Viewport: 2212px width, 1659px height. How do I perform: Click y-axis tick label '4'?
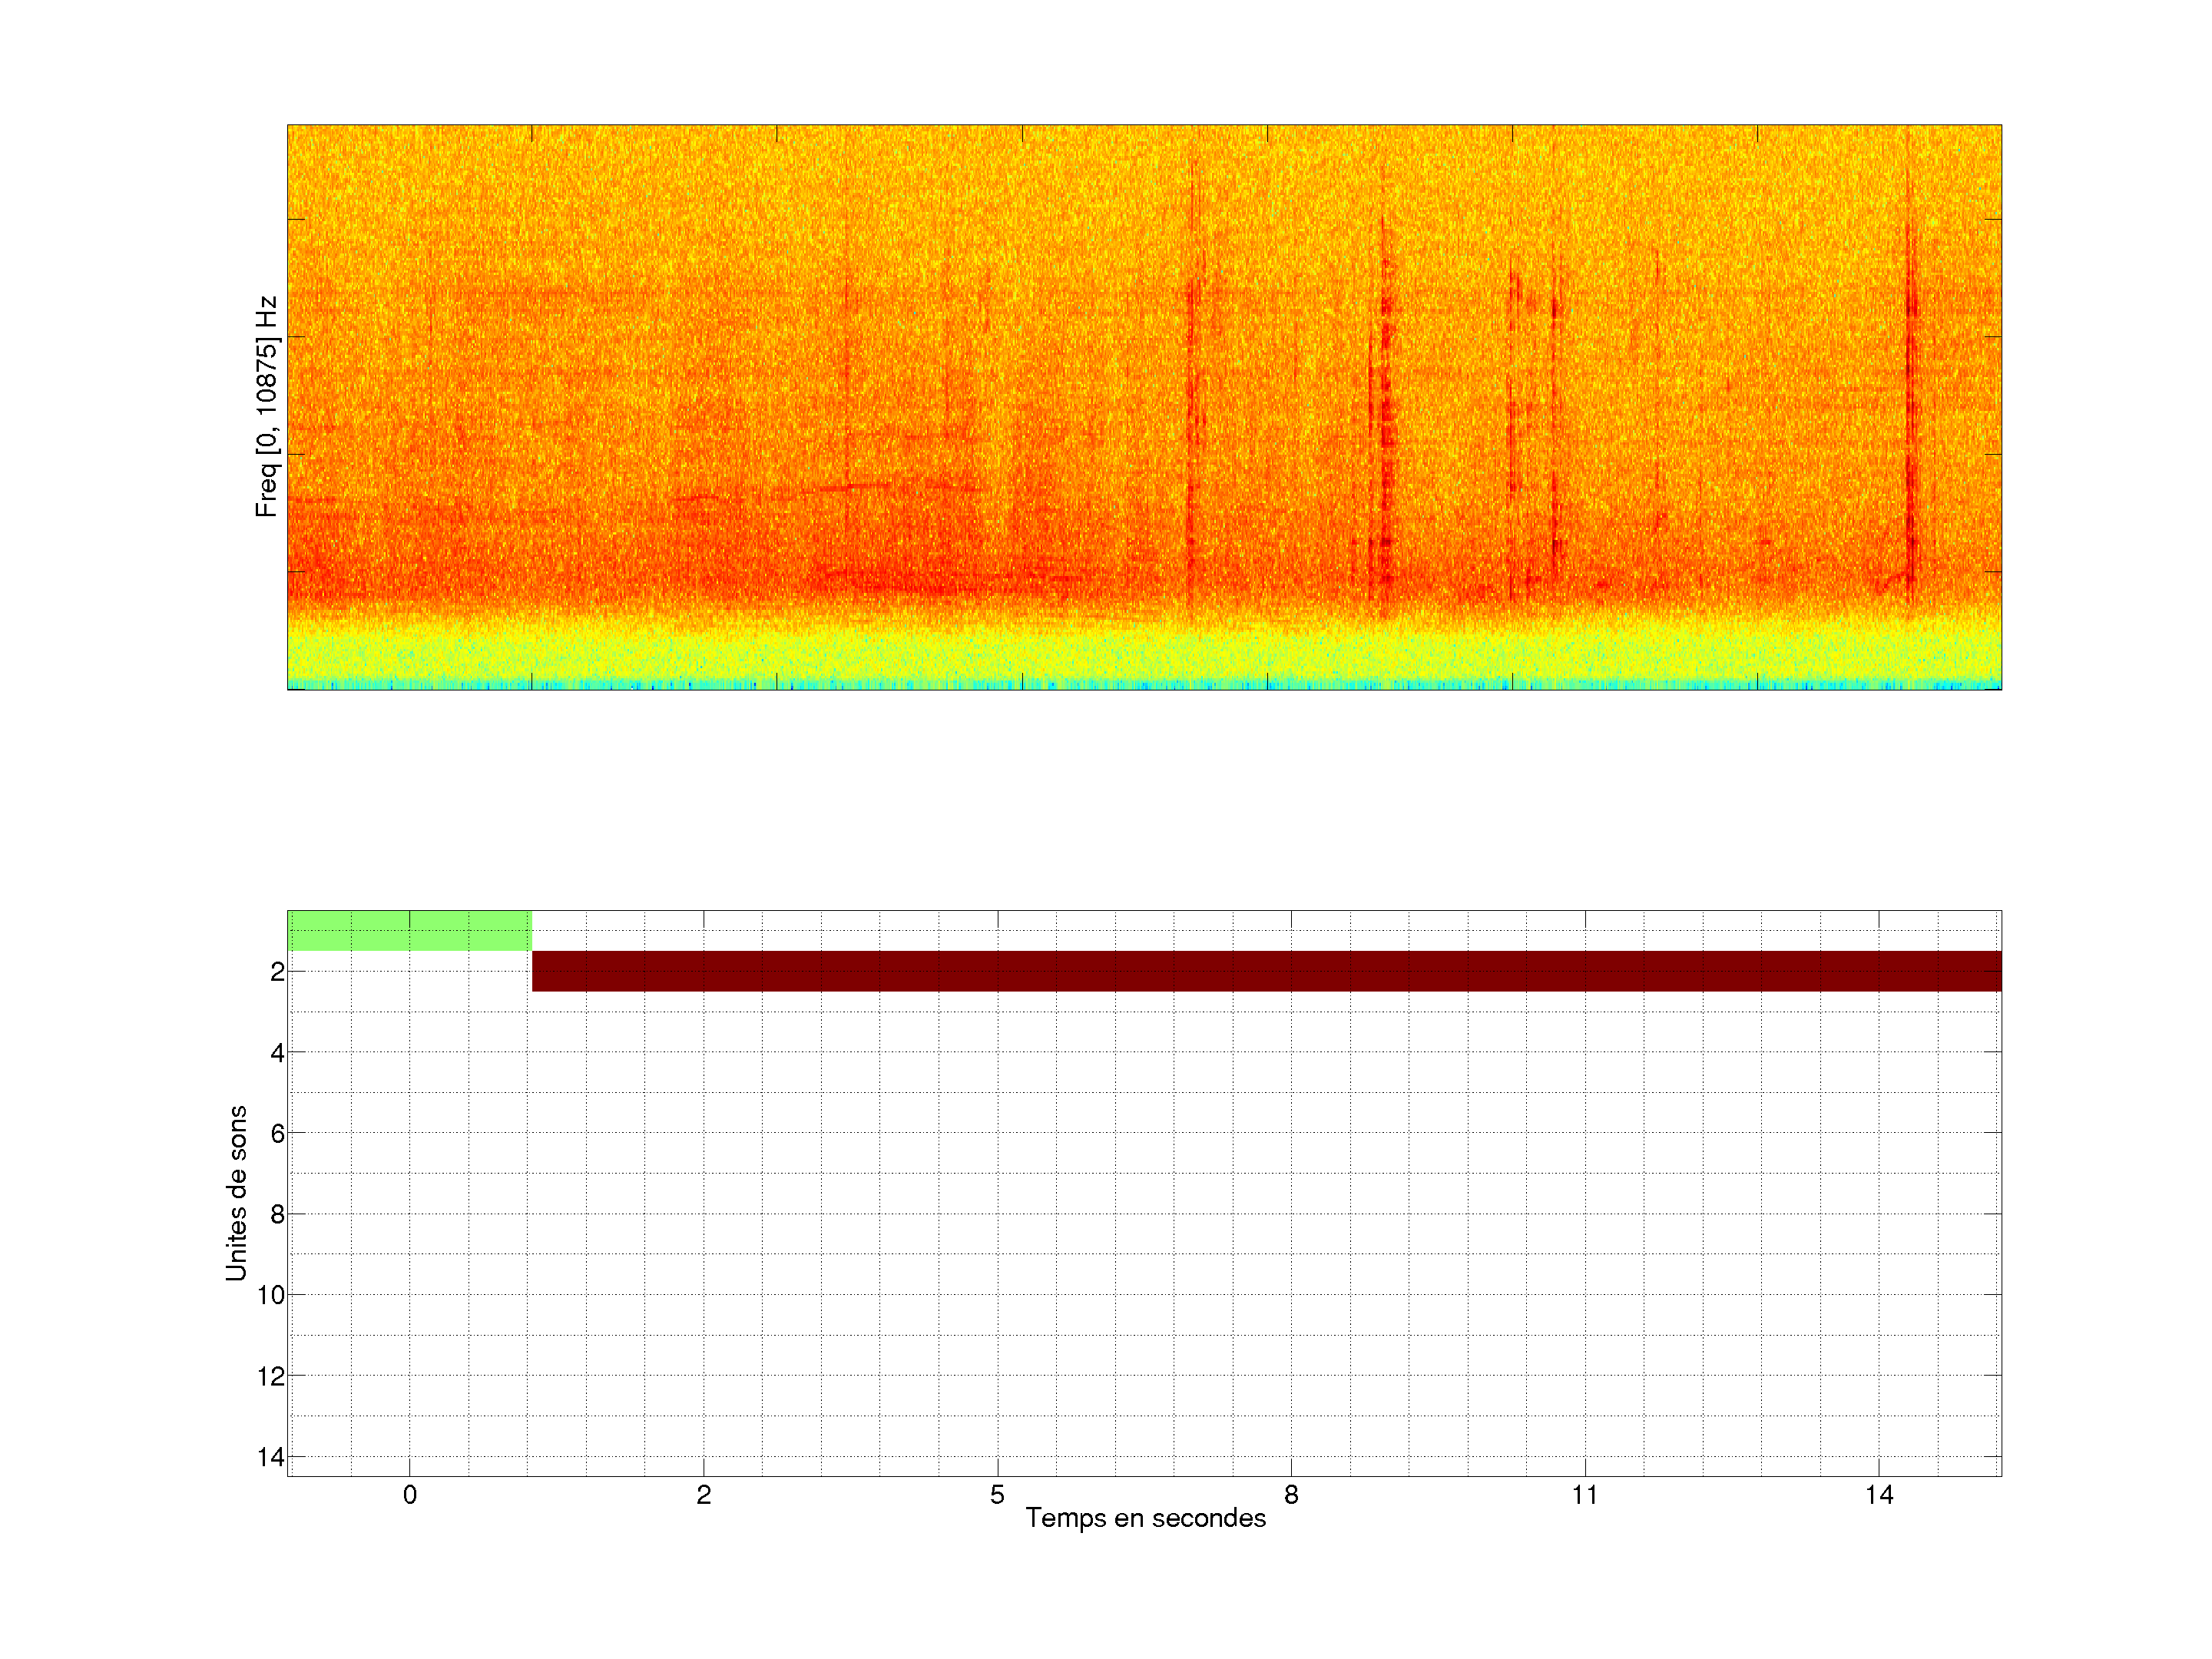277,1052
